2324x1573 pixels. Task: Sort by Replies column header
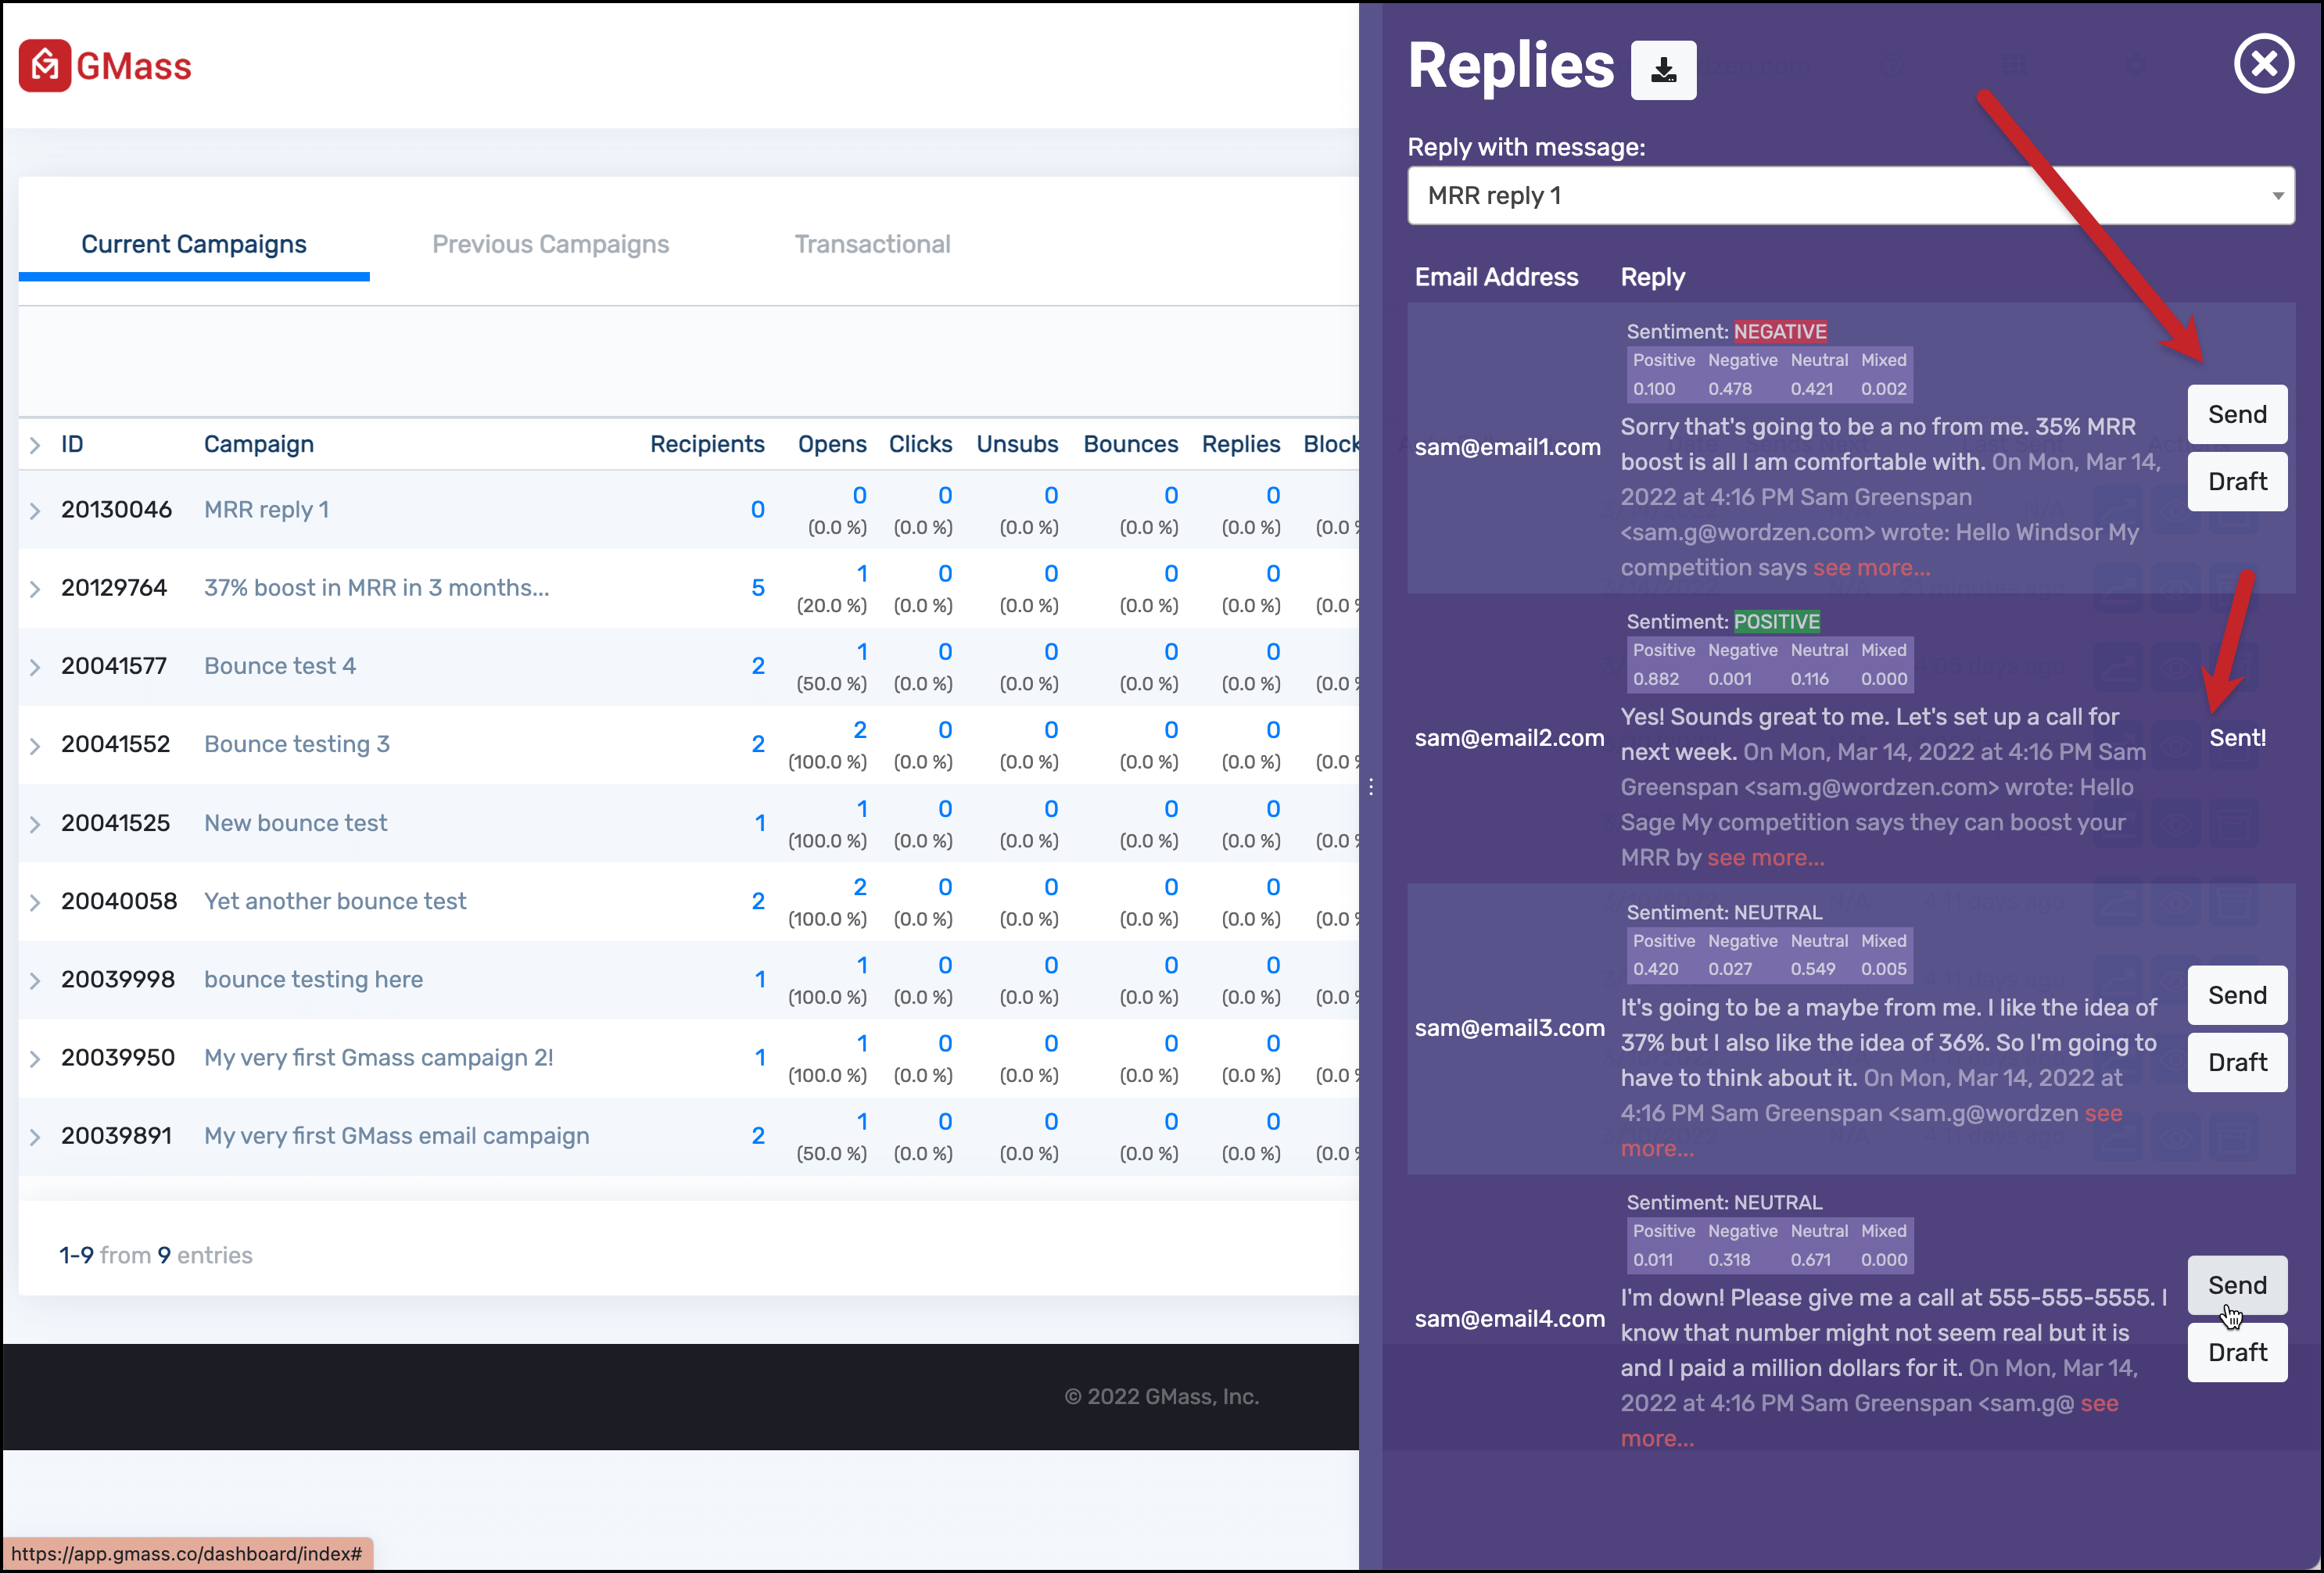point(1240,444)
